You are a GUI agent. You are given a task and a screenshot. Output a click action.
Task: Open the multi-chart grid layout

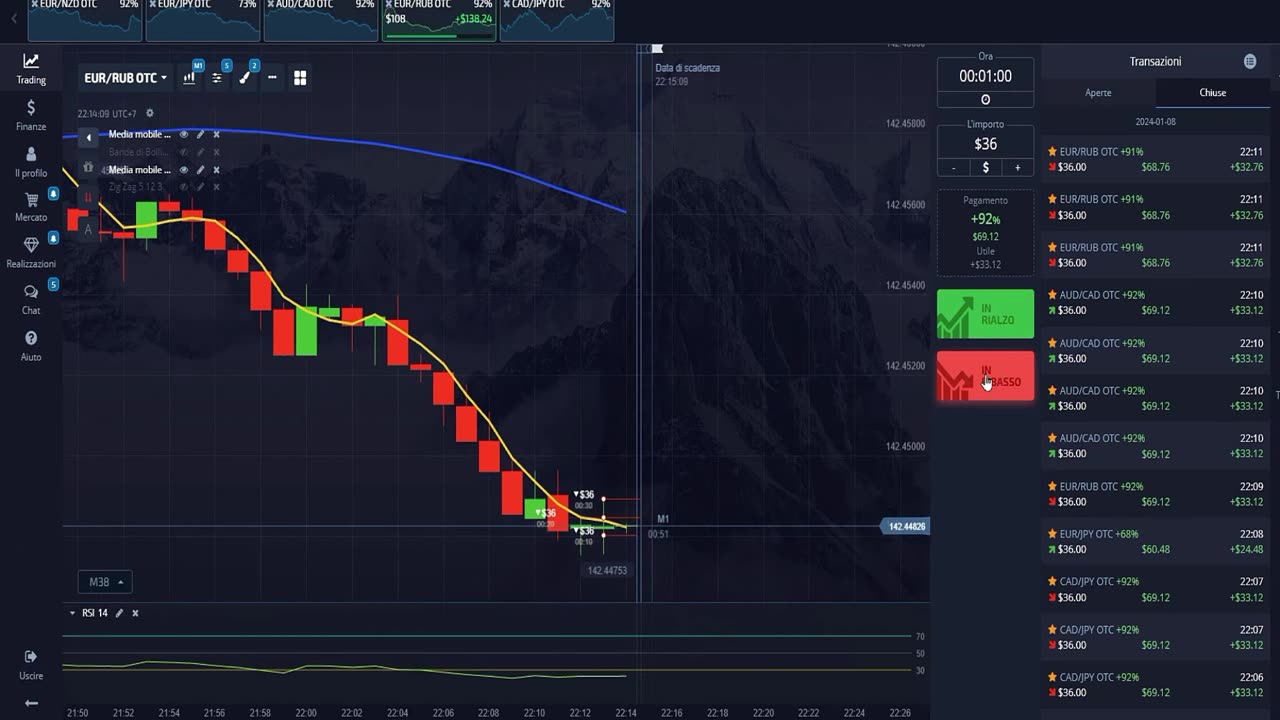tap(300, 78)
